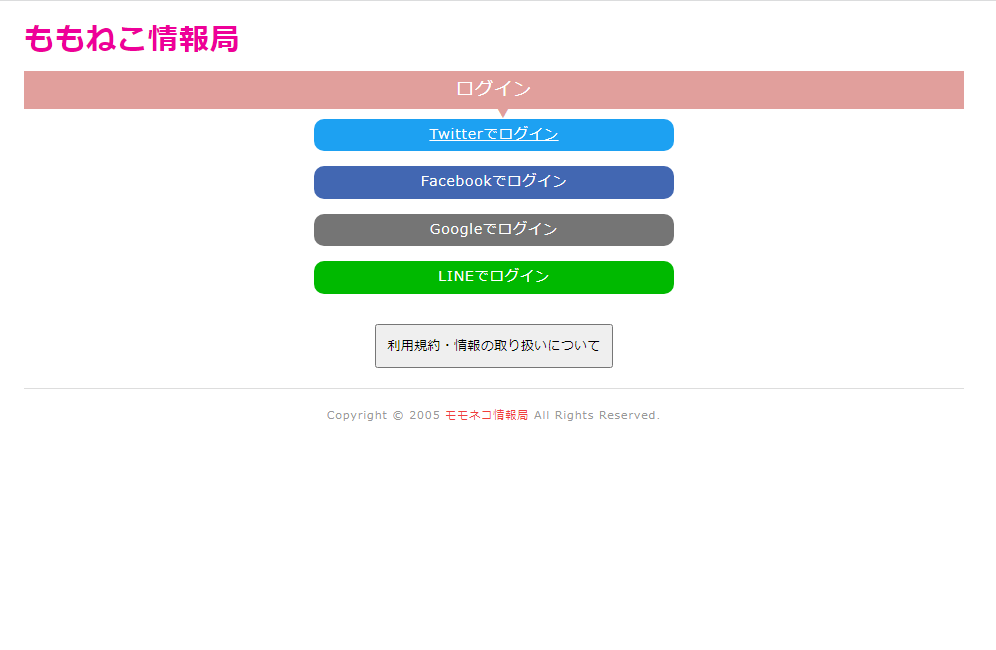
Task: Click the small triangle below ログイン header
Action: (x=502, y=113)
